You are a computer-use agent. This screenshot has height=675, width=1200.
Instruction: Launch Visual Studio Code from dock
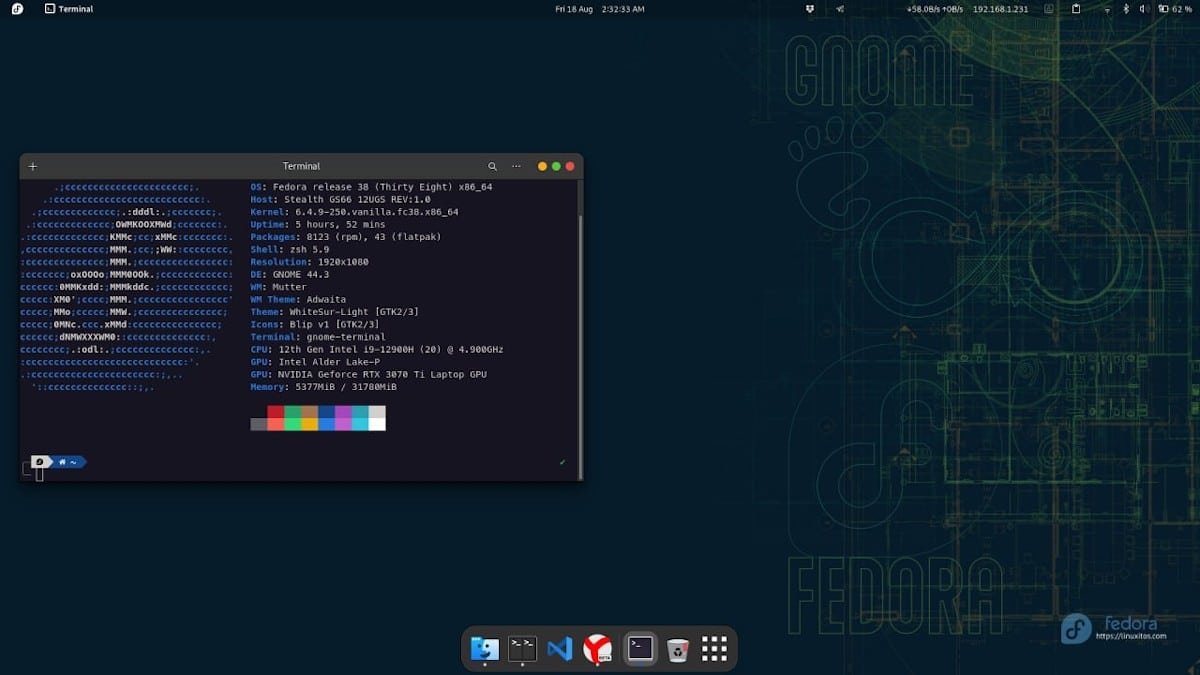click(560, 648)
